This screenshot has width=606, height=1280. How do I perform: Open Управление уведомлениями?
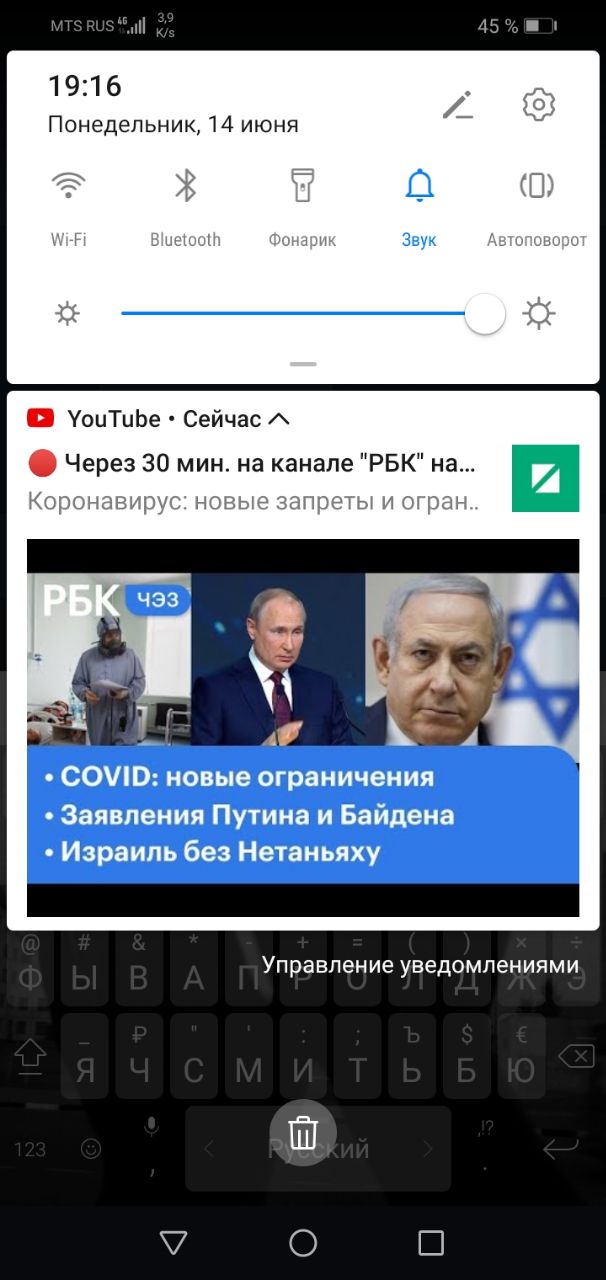(420, 965)
